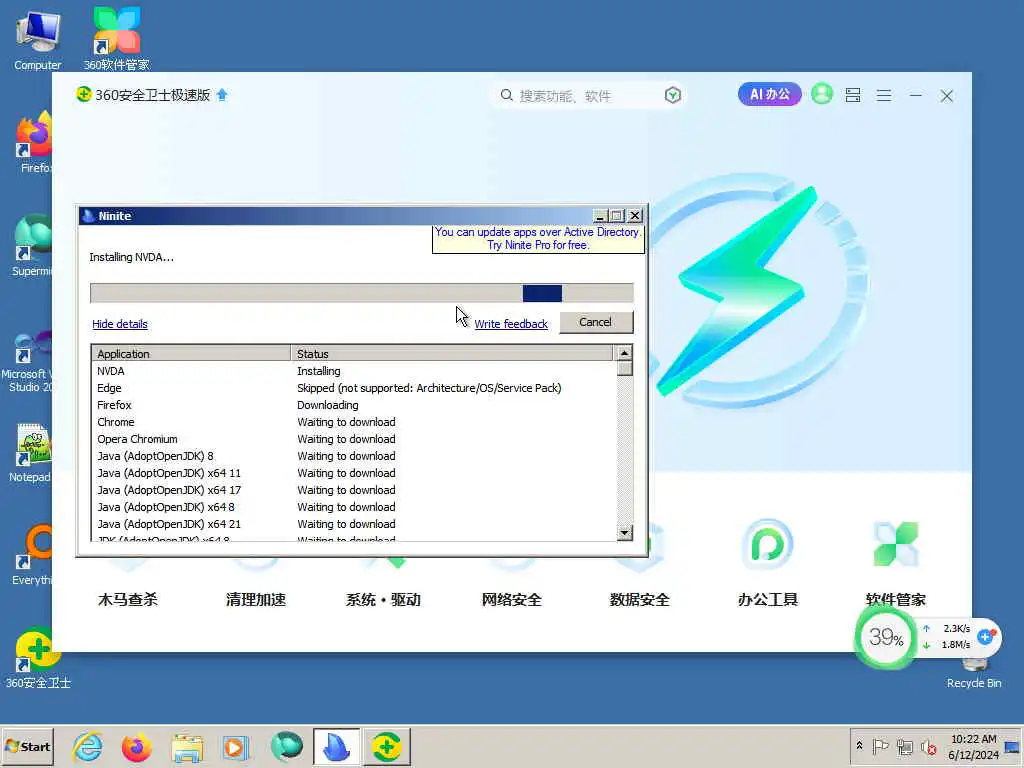The height and width of the screenshot is (768, 1024).
Task: Open the 清理加速 section
Action: tap(255, 599)
